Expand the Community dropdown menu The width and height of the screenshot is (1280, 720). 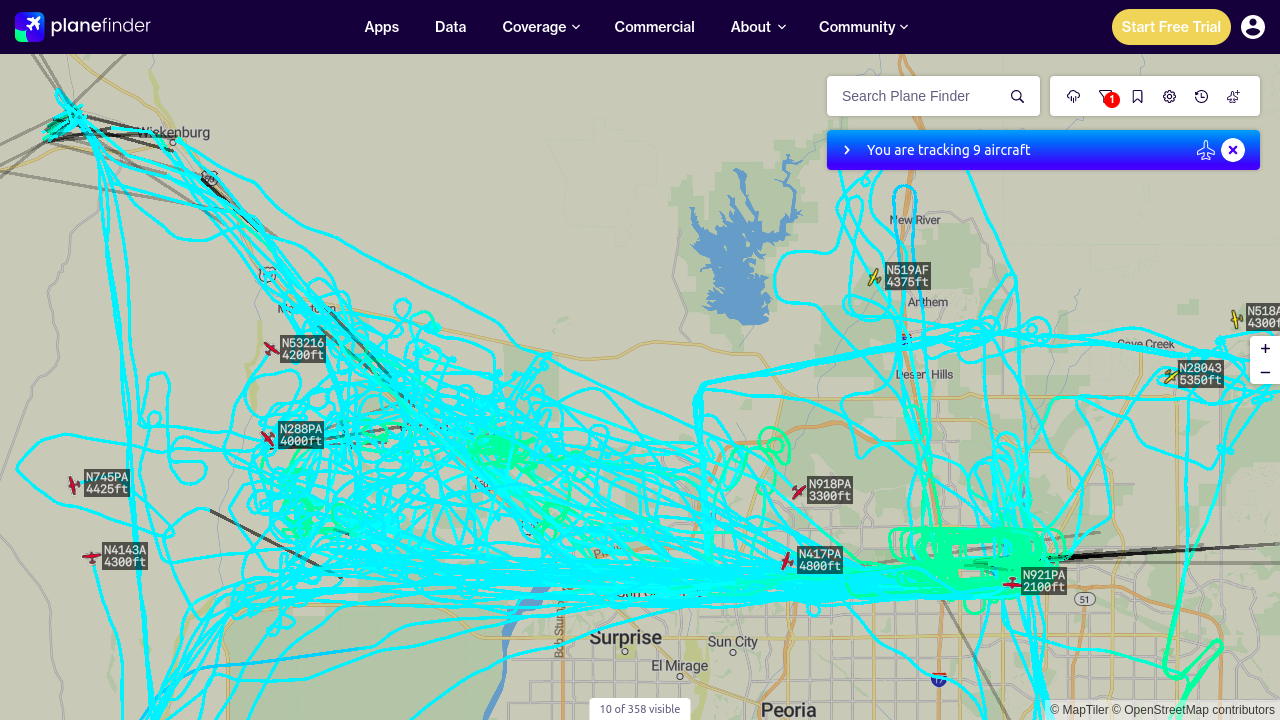[863, 27]
